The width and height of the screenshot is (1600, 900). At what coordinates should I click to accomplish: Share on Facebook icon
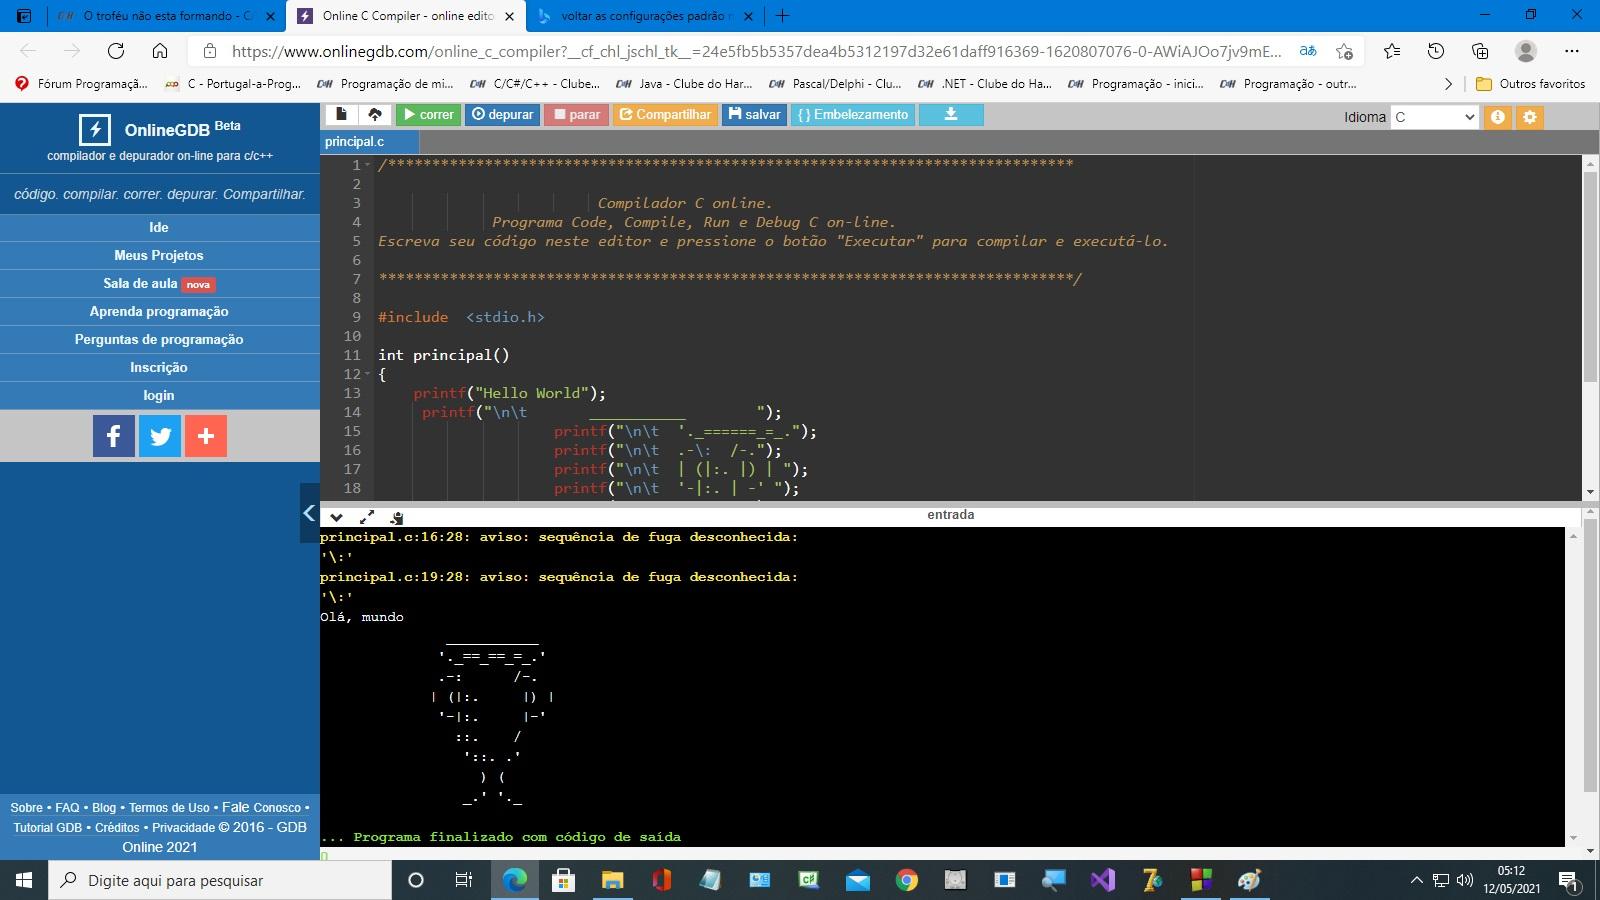coord(114,436)
